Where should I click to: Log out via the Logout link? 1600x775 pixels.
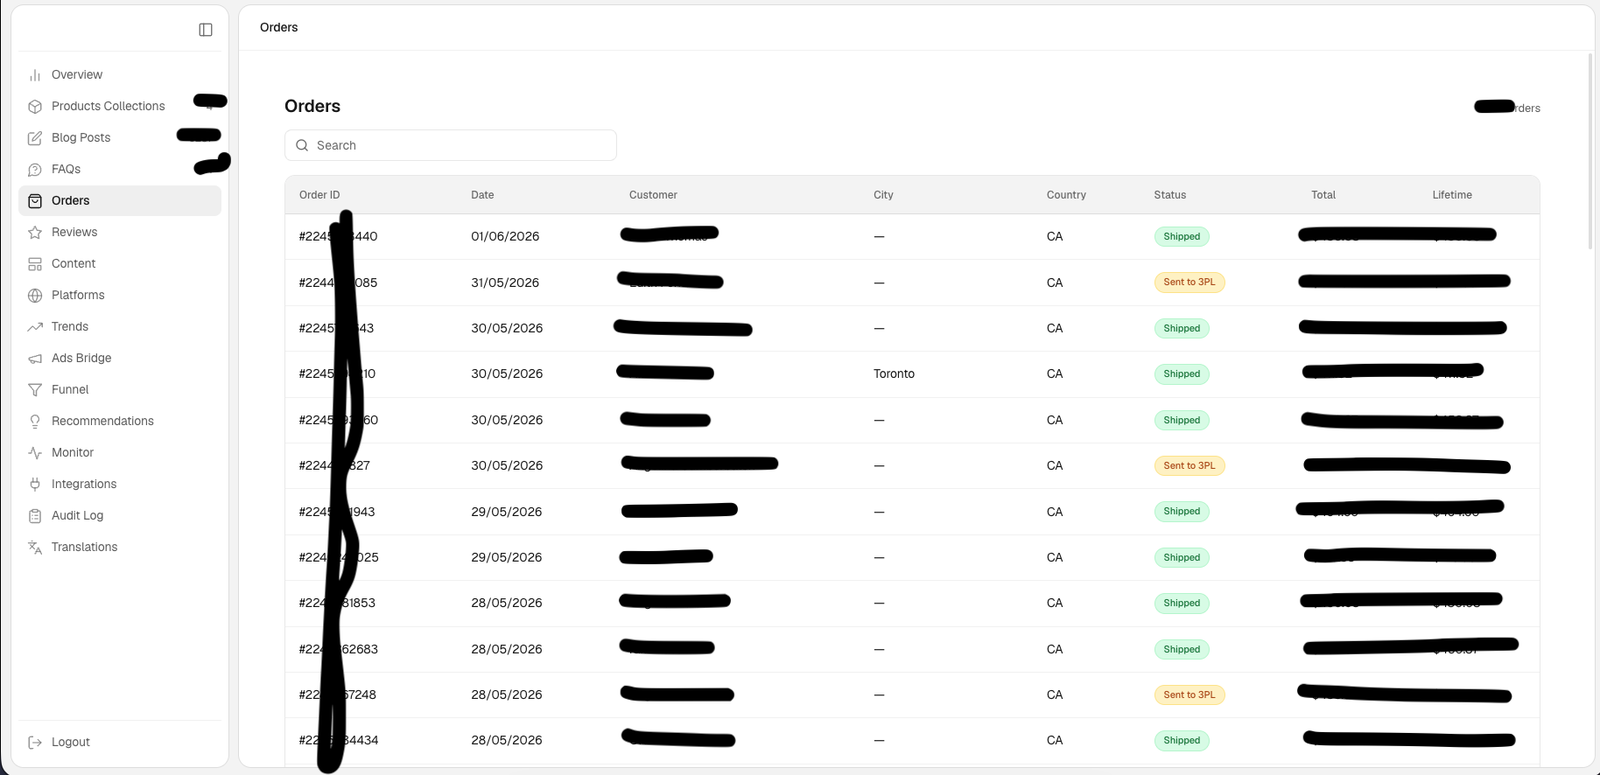(x=120, y=742)
